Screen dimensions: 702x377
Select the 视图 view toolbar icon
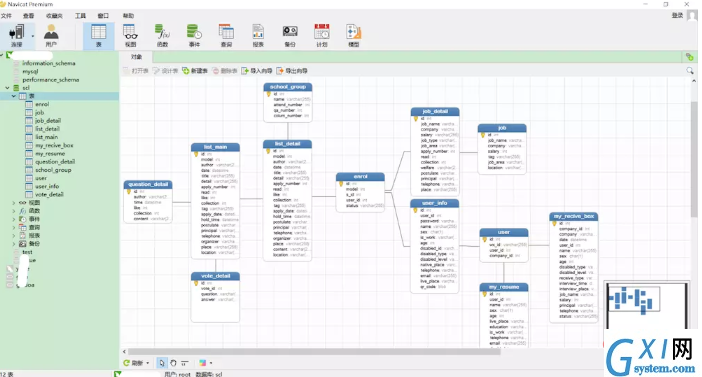click(x=130, y=36)
